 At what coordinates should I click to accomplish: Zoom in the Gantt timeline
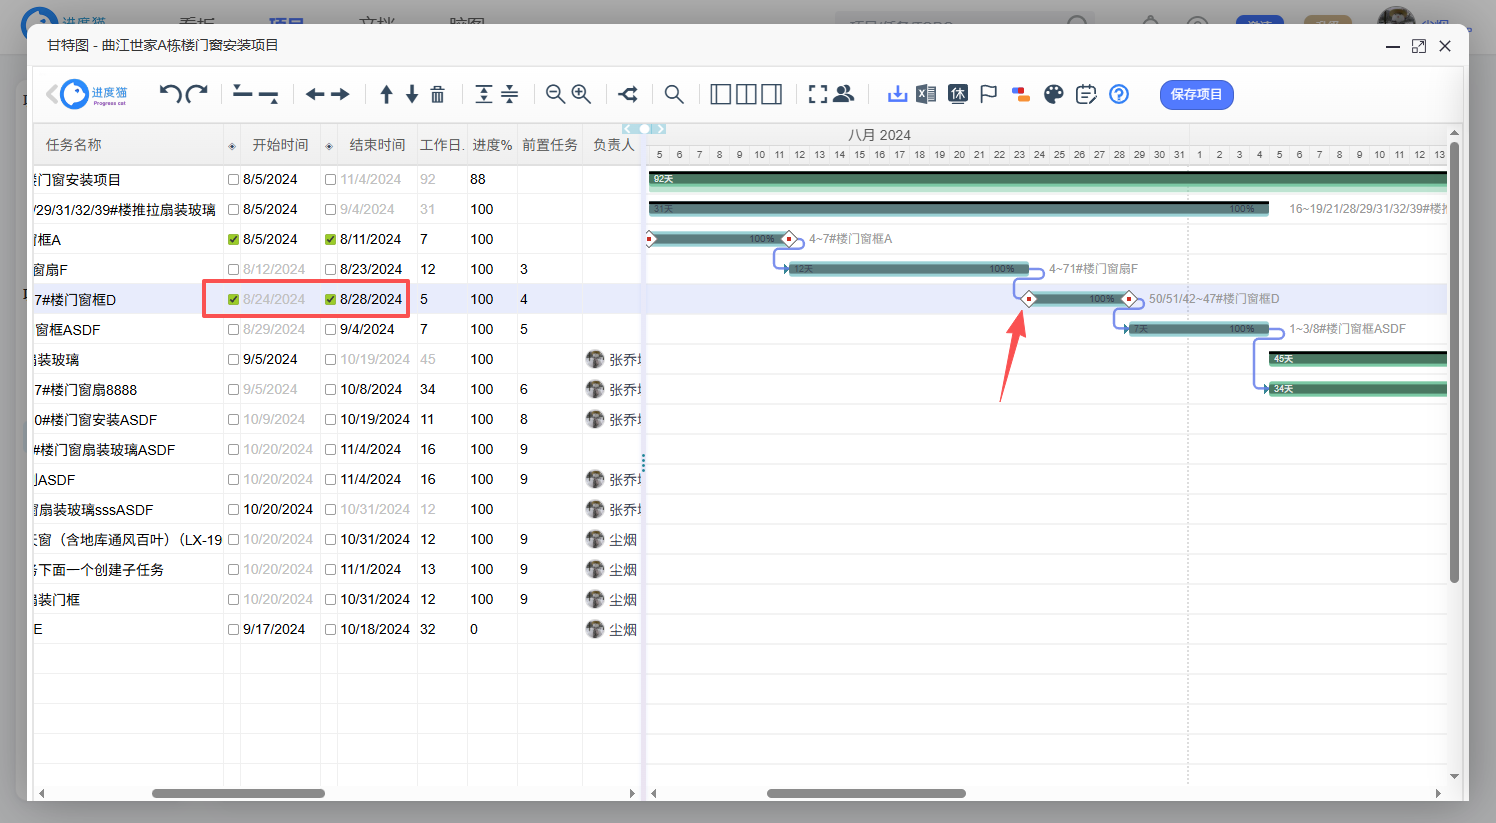[x=581, y=94]
